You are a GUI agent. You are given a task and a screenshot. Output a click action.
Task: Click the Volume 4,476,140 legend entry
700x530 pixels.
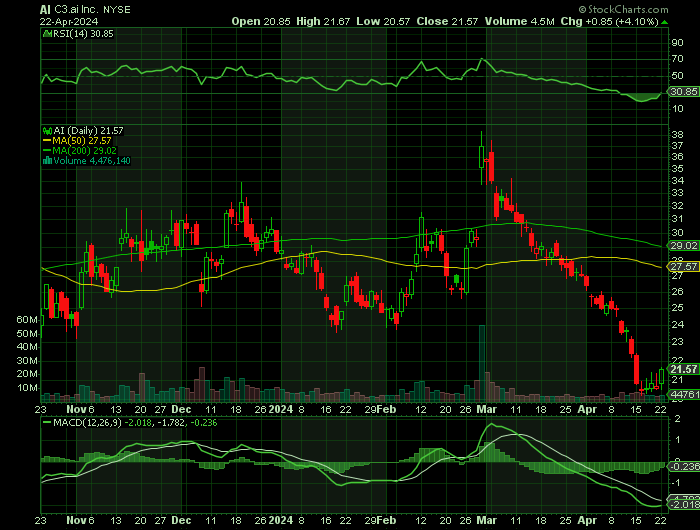point(92,161)
